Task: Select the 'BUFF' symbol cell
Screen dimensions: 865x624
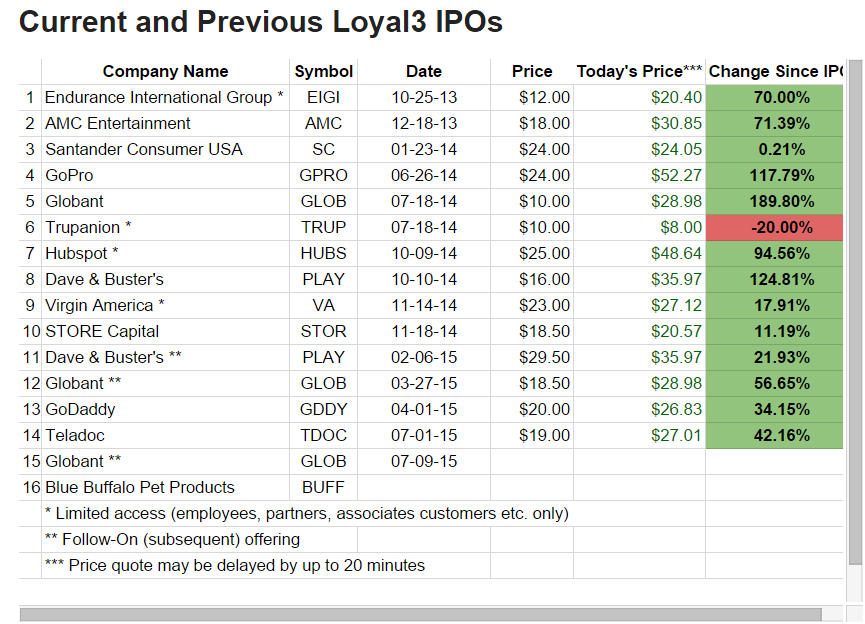Action: coord(323,487)
